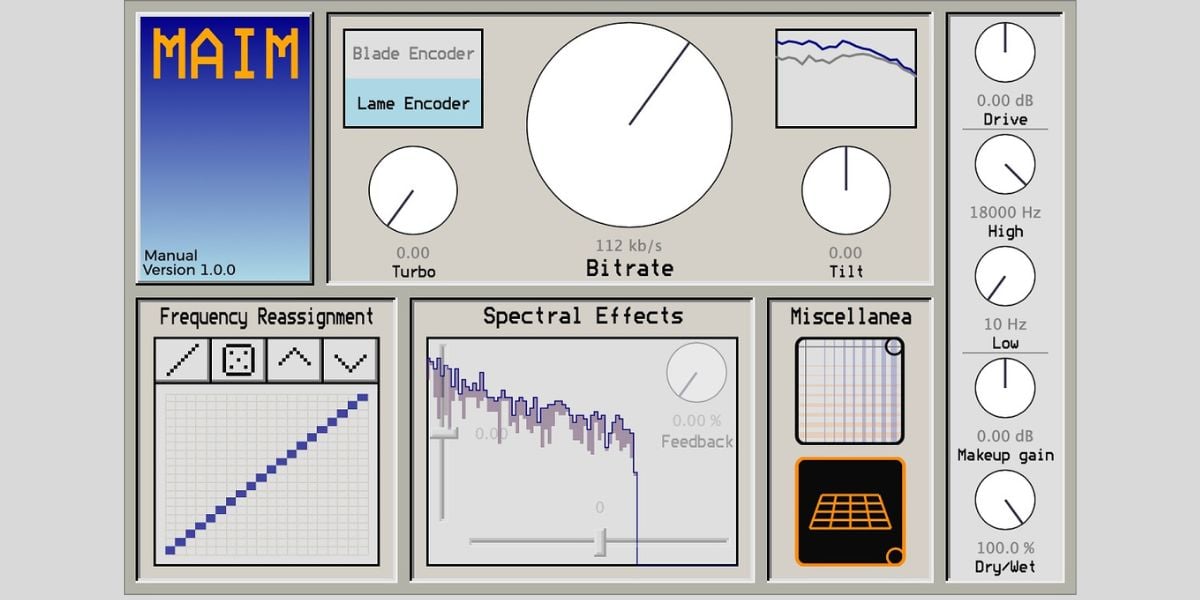Click the 0.00 dB Drive value
This screenshot has width=1200, height=600.
[x=1005, y=101]
